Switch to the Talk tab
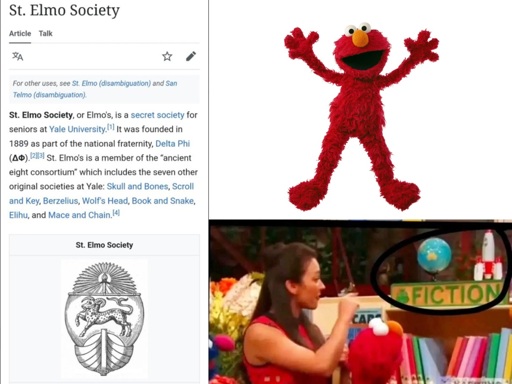This screenshot has width=512, height=384. [x=45, y=33]
